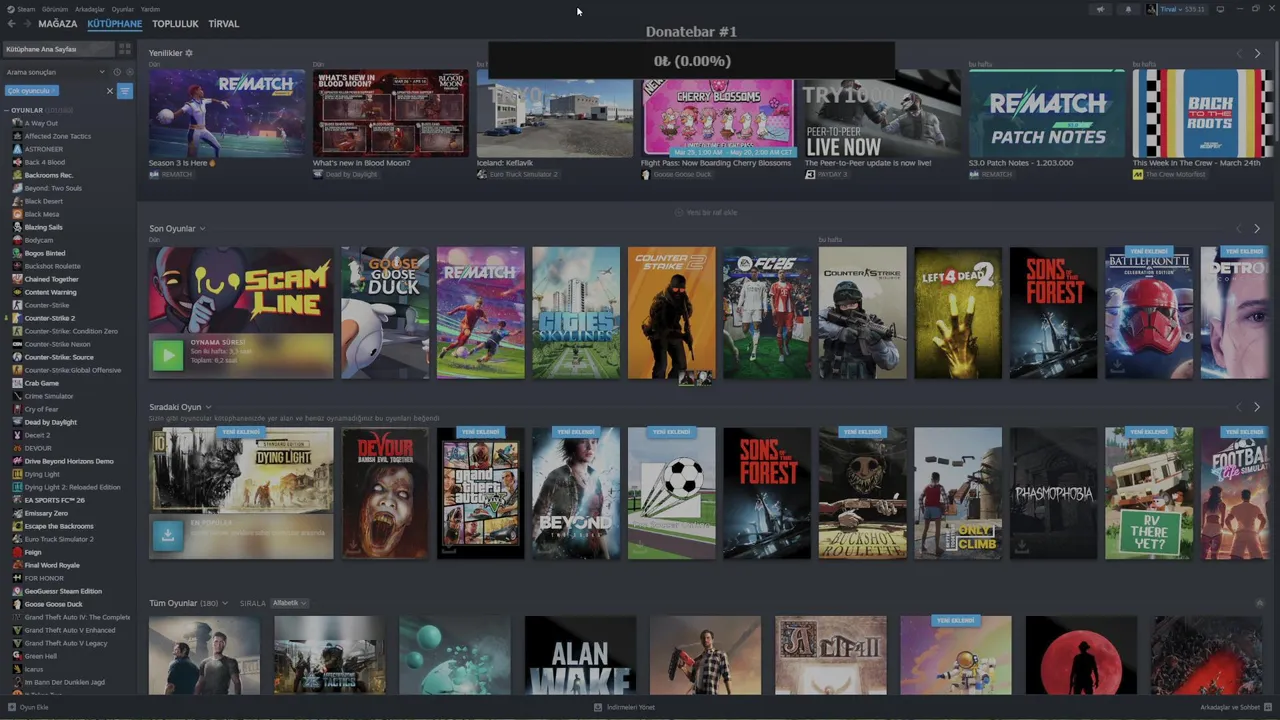This screenshot has width=1280, height=720.
Task: Select Counter-Strike 2 in the game list
Action: [x=50, y=318]
